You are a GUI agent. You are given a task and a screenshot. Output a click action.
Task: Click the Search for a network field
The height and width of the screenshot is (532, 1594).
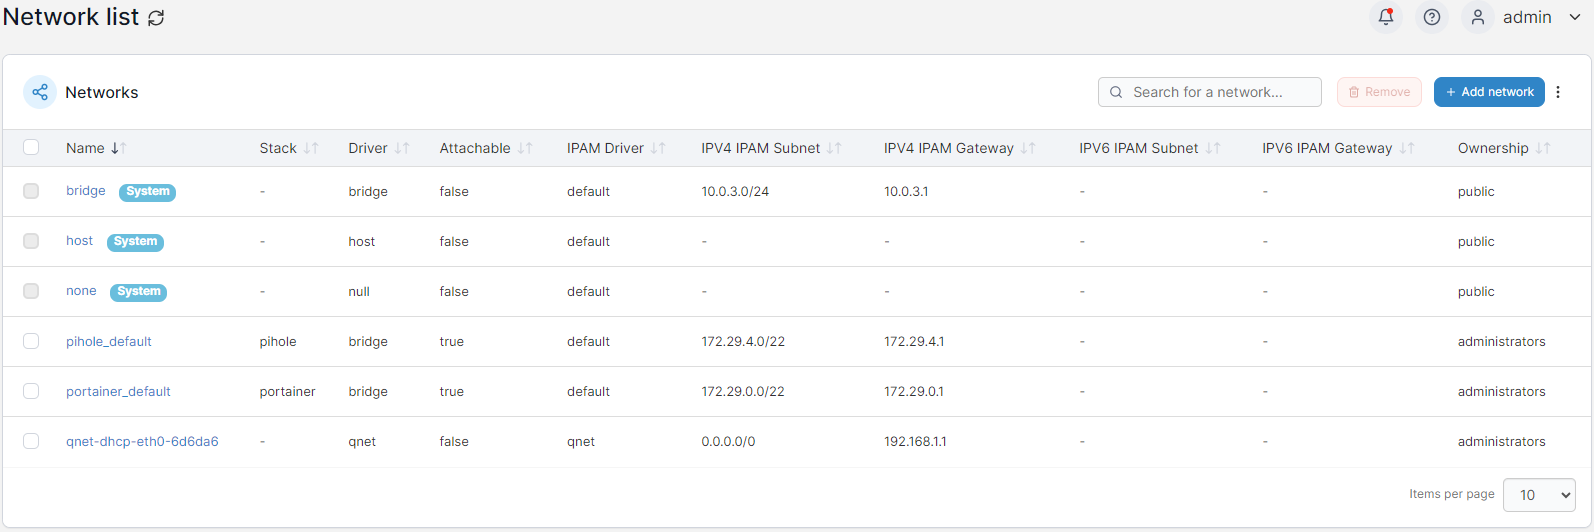point(1210,92)
